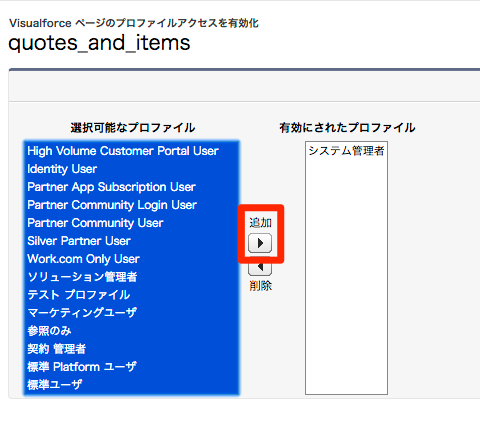Click the 削除 left-arrow button
Viewport: 480px width, 434px height.
pyautogui.click(x=260, y=268)
